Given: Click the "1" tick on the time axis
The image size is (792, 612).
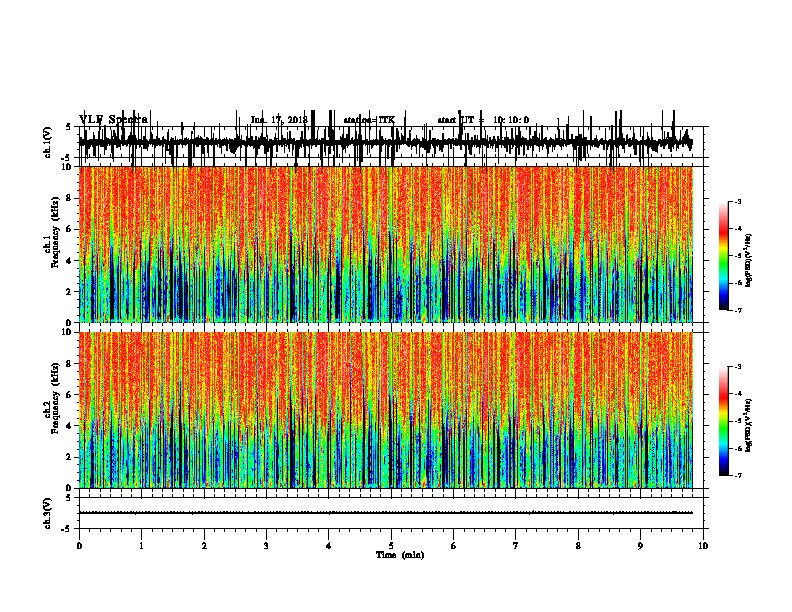Looking at the screenshot, I should [141, 546].
